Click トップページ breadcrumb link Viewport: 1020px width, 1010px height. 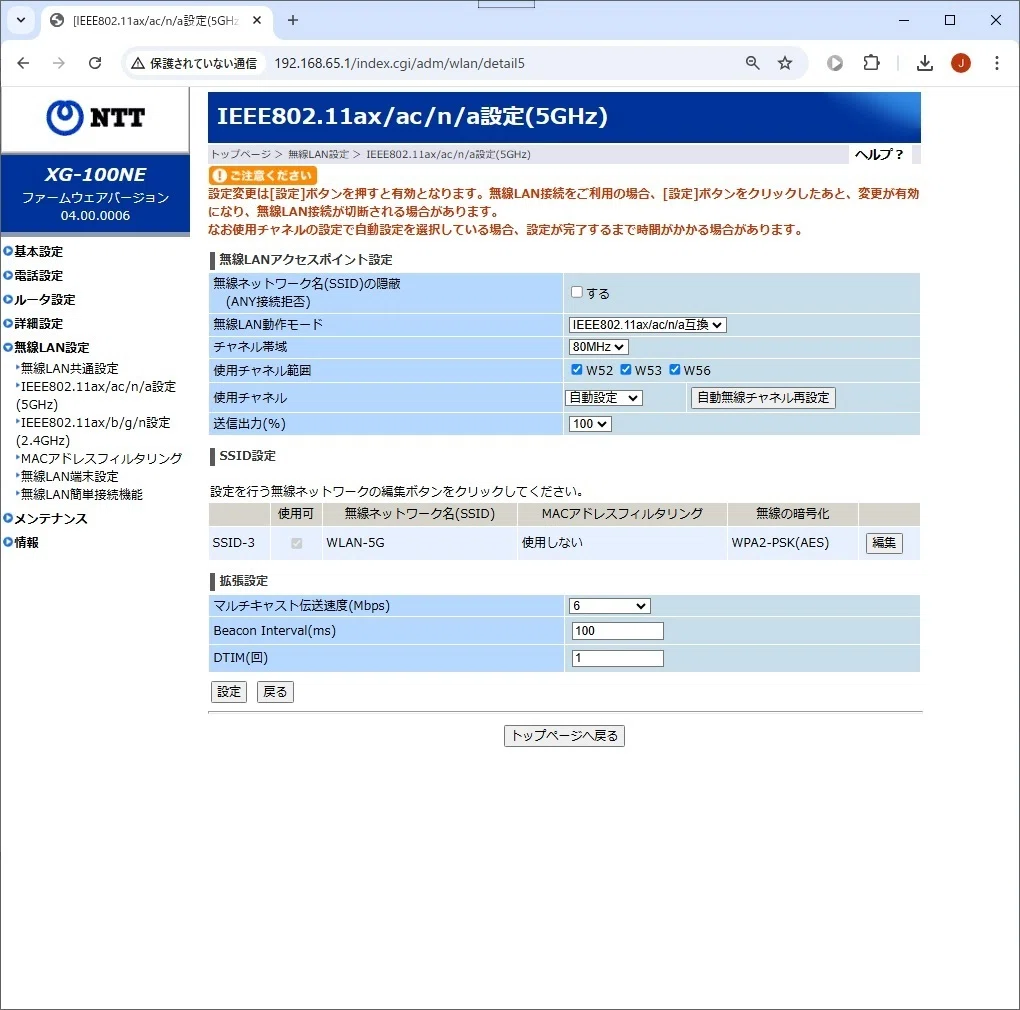click(x=241, y=154)
